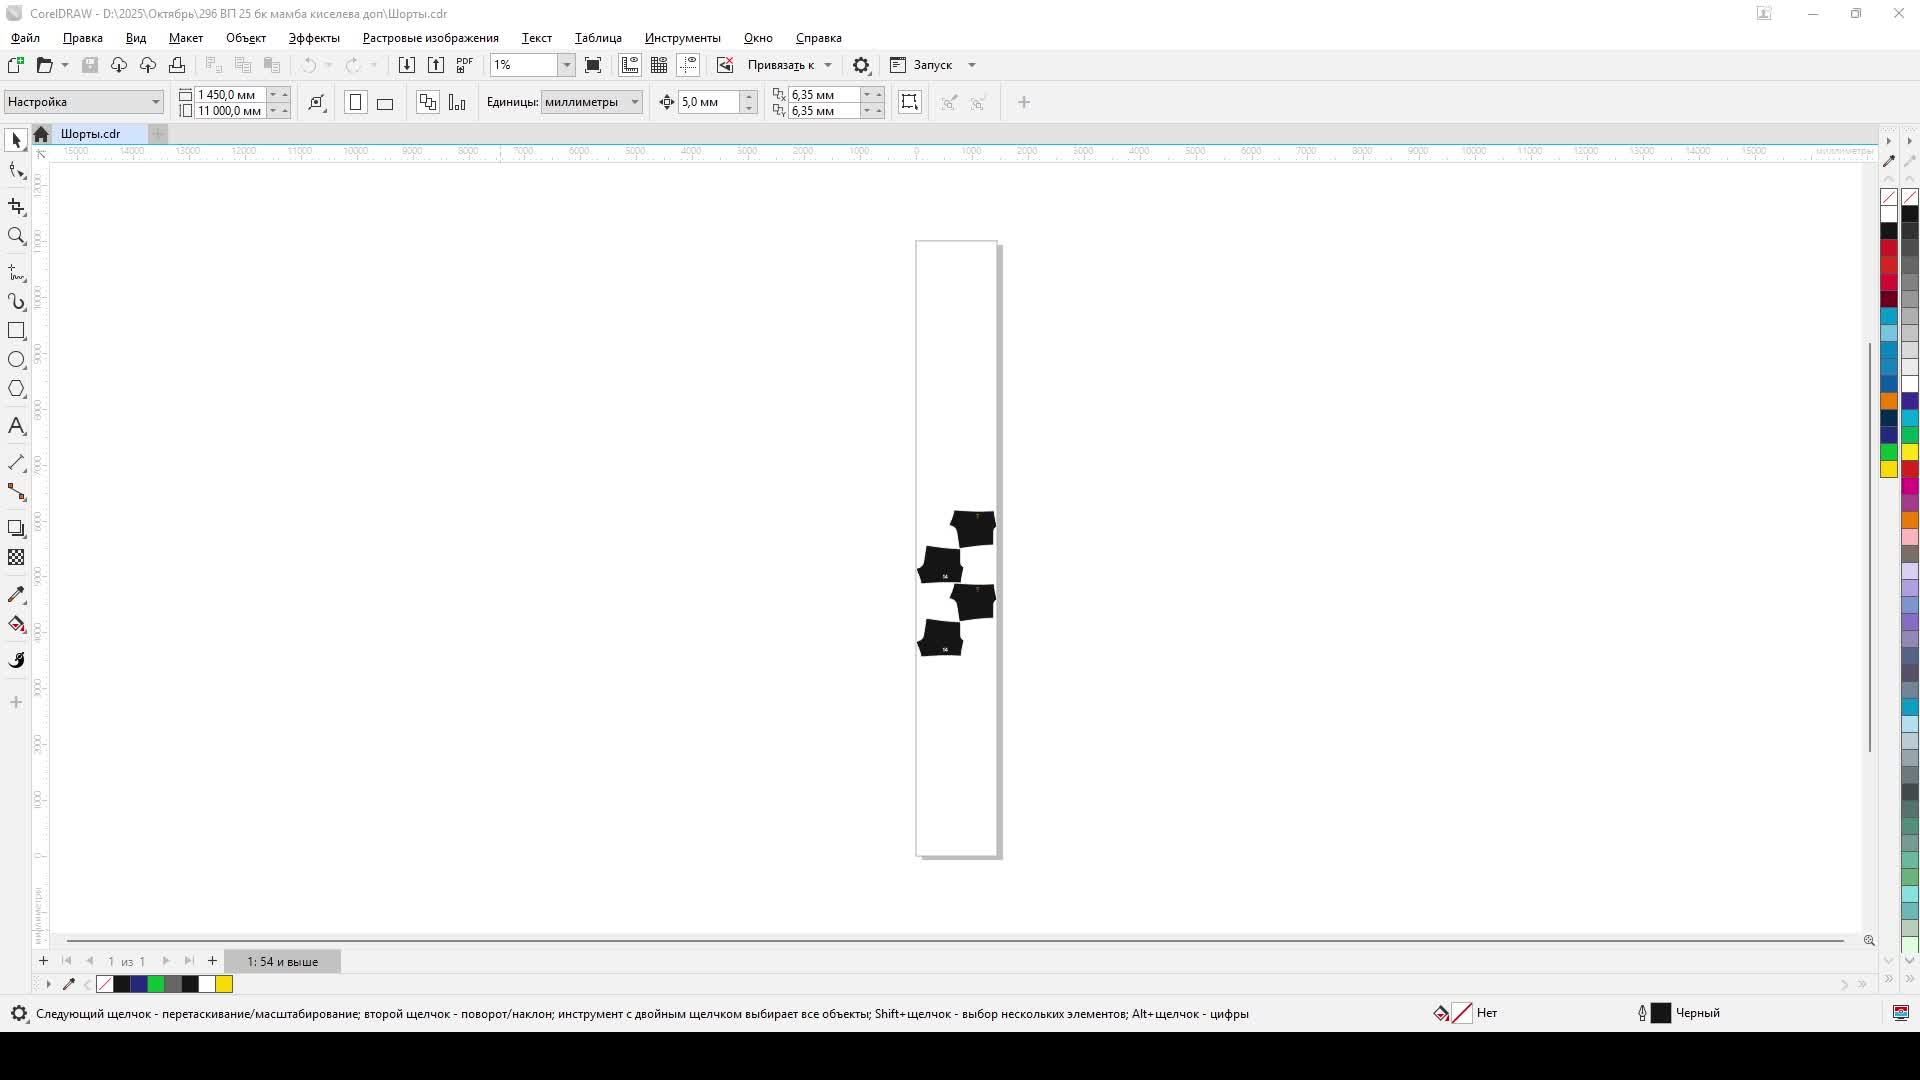Click the page width input field
The width and height of the screenshot is (1920, 1080).
click(230, 95)
